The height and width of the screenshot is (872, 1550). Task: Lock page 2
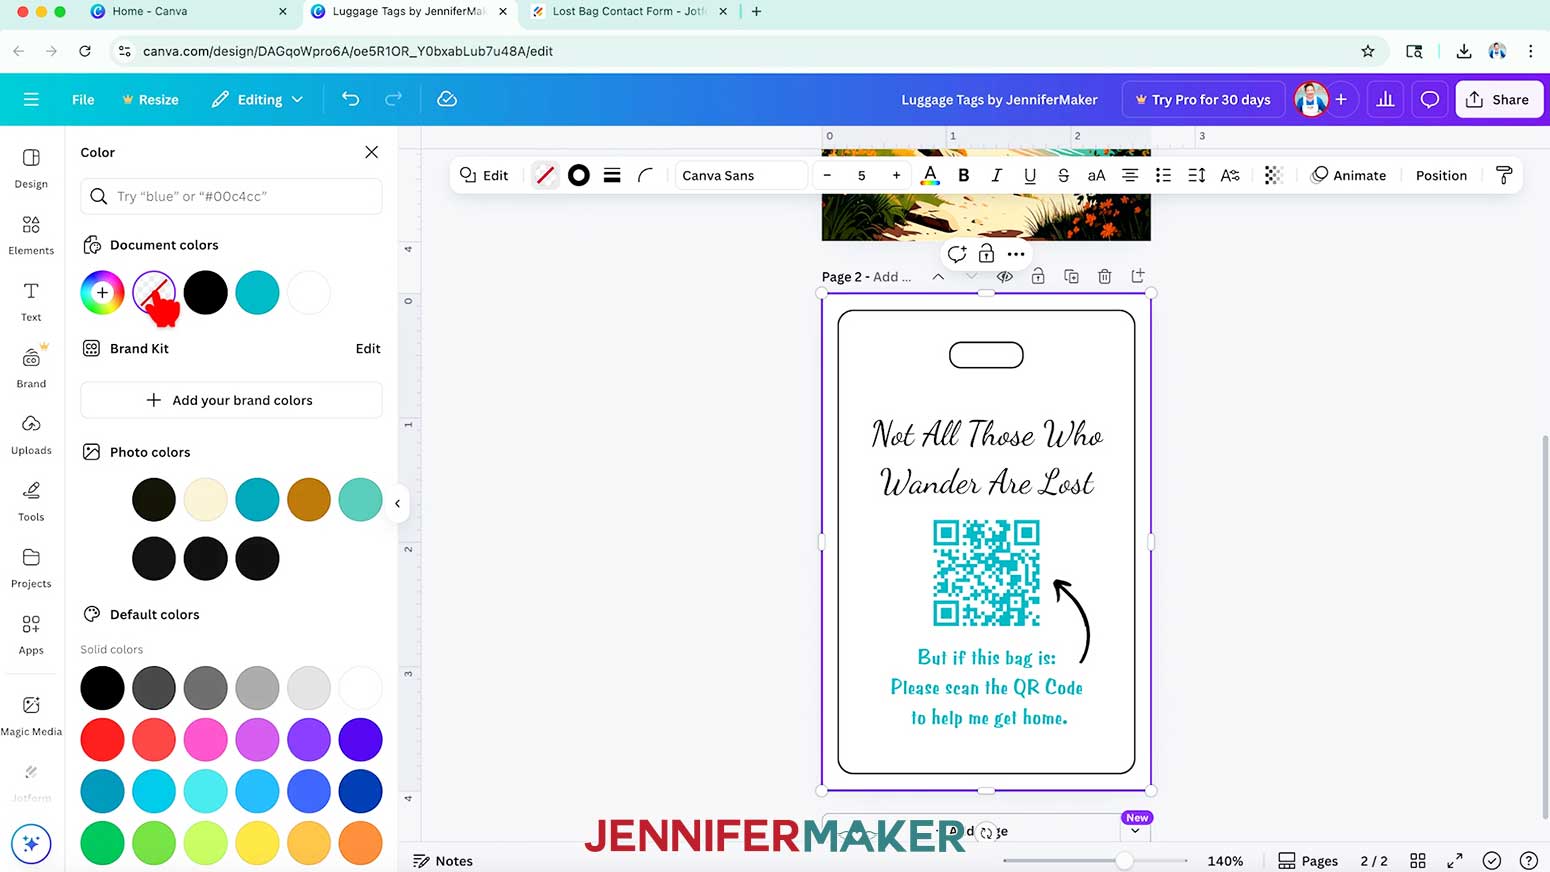coord(1038,276)
